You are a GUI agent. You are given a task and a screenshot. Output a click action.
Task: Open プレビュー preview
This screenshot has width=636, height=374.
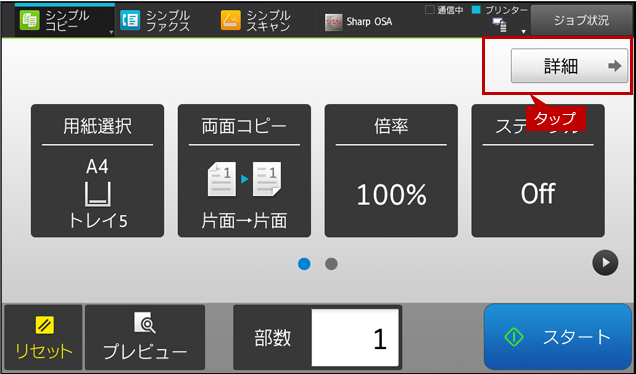point(145,337)
